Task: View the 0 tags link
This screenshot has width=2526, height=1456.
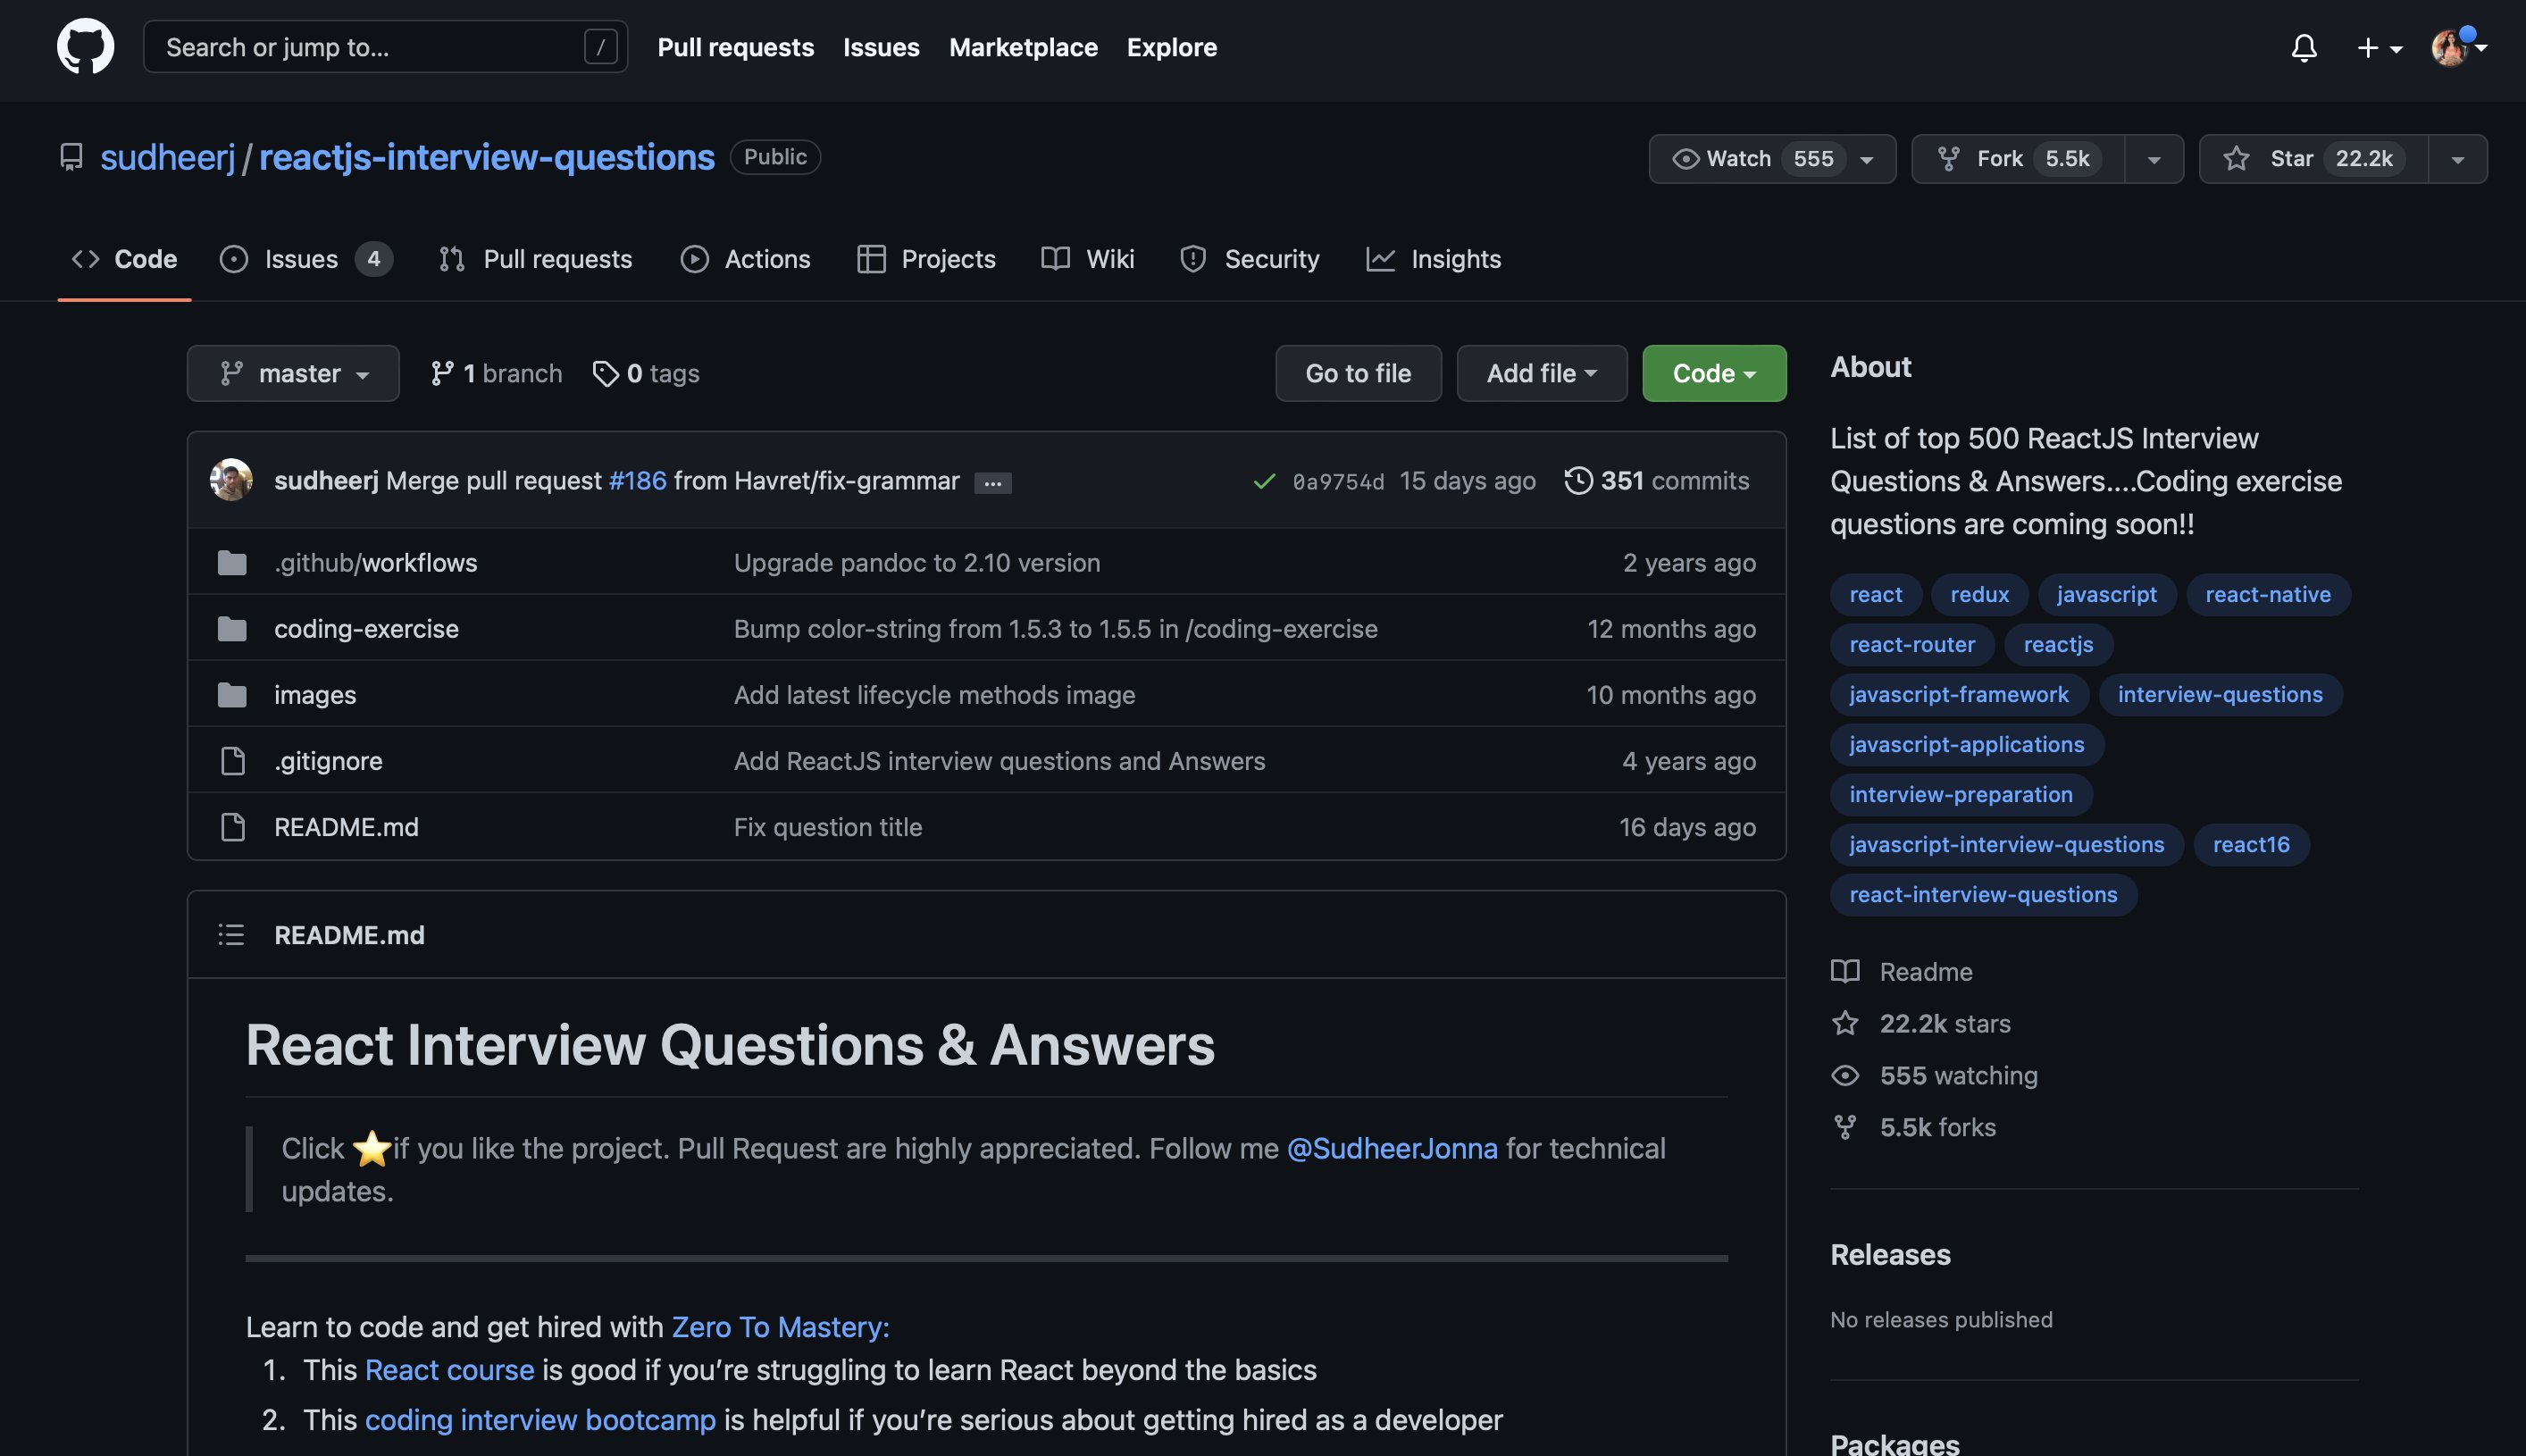Action: [x=646, y=373]
